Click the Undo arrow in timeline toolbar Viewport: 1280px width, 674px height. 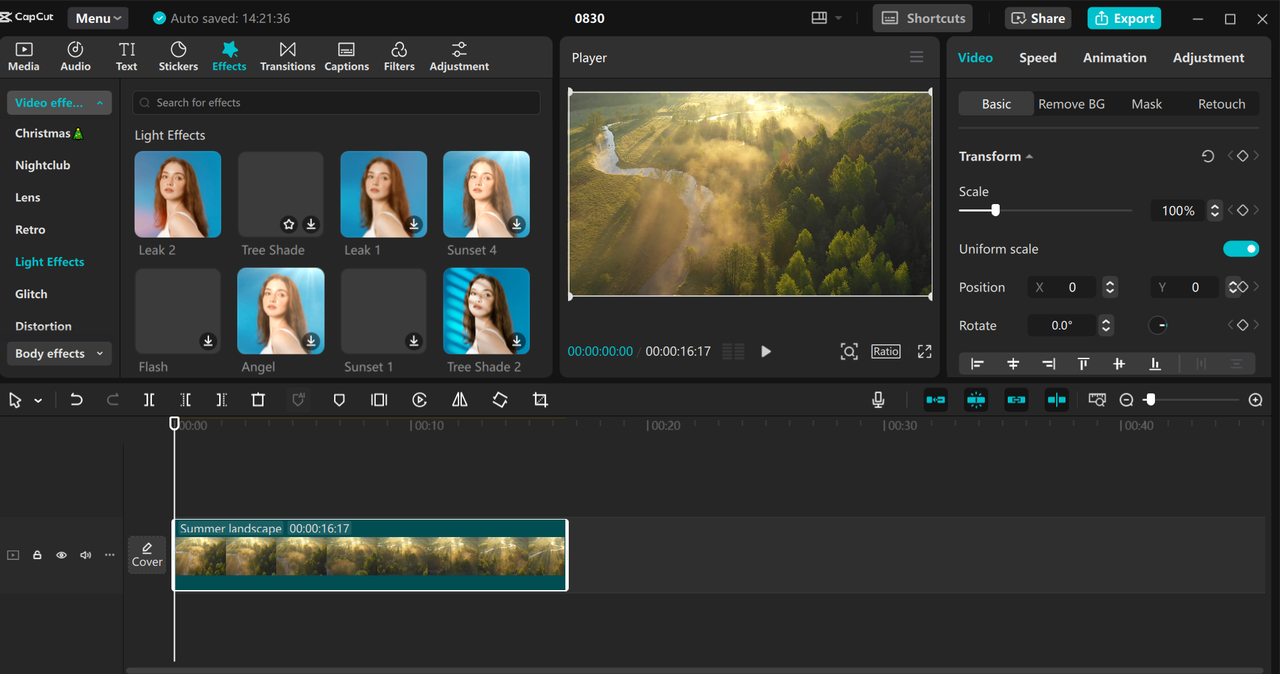(x=76, y=400)
